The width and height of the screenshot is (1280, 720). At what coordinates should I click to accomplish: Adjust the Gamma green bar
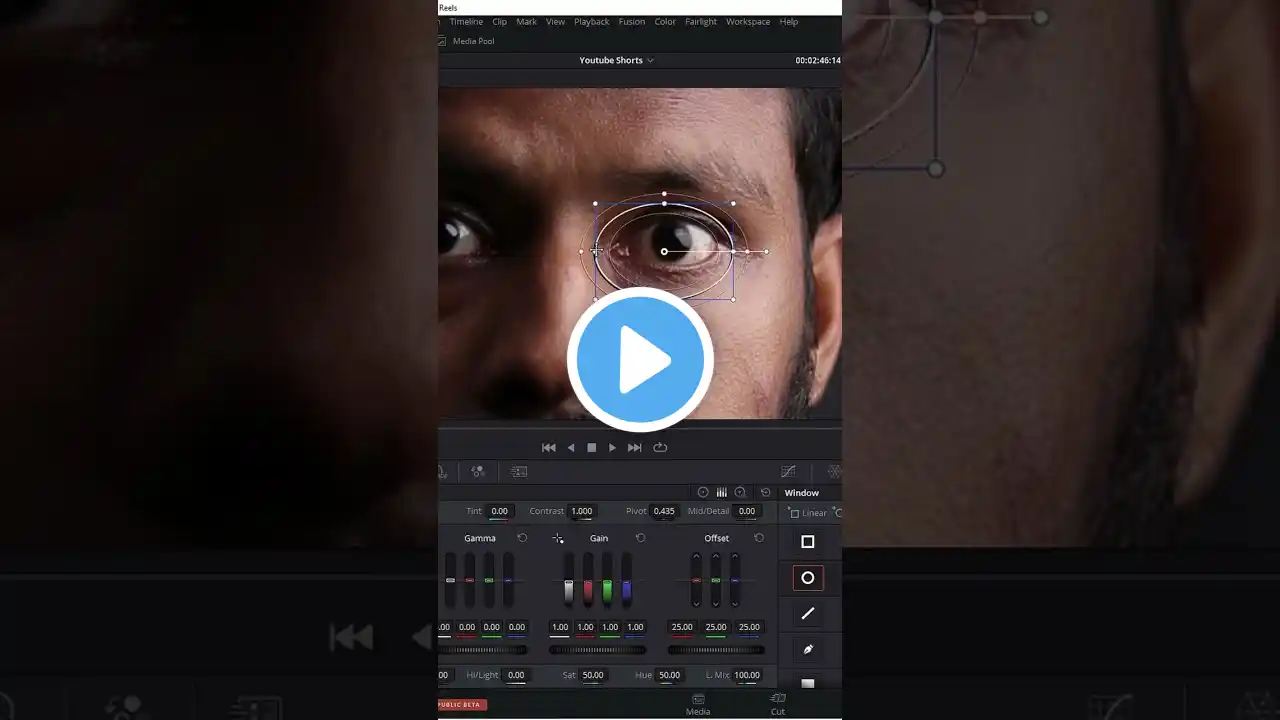tap(489, 580)
